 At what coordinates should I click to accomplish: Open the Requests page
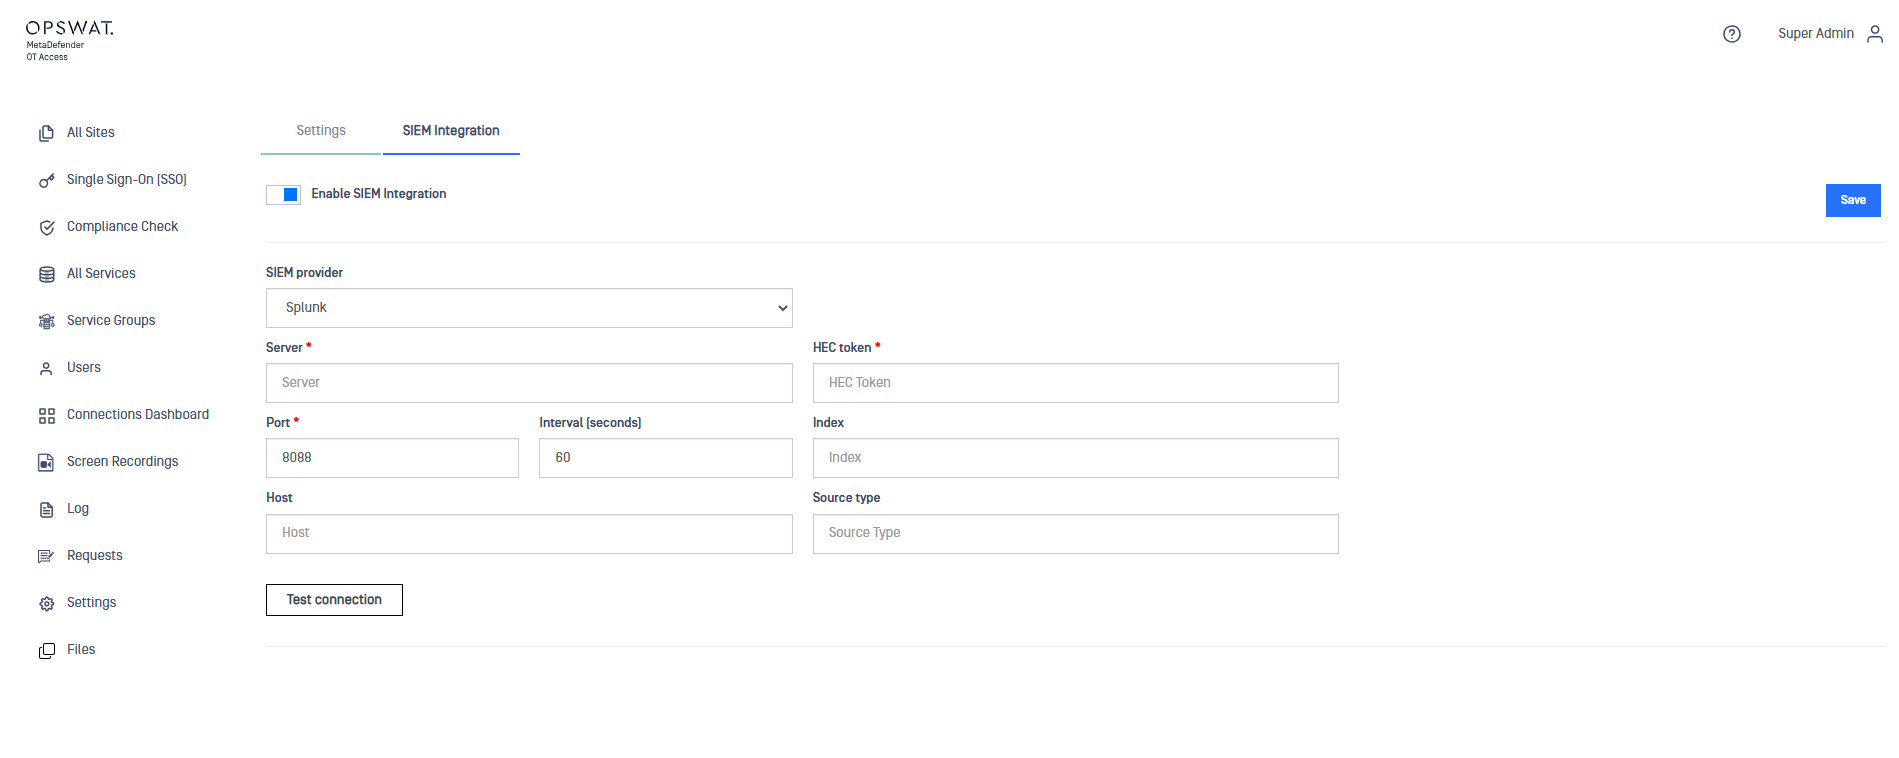[95, 555]
